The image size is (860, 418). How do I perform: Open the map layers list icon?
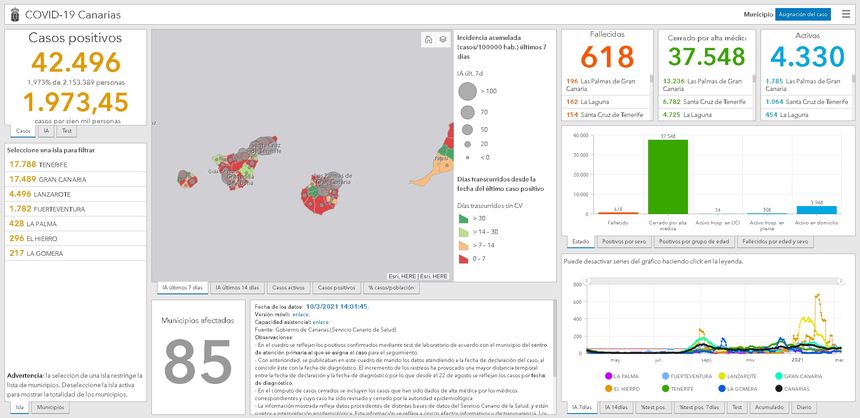coord(442,39)
